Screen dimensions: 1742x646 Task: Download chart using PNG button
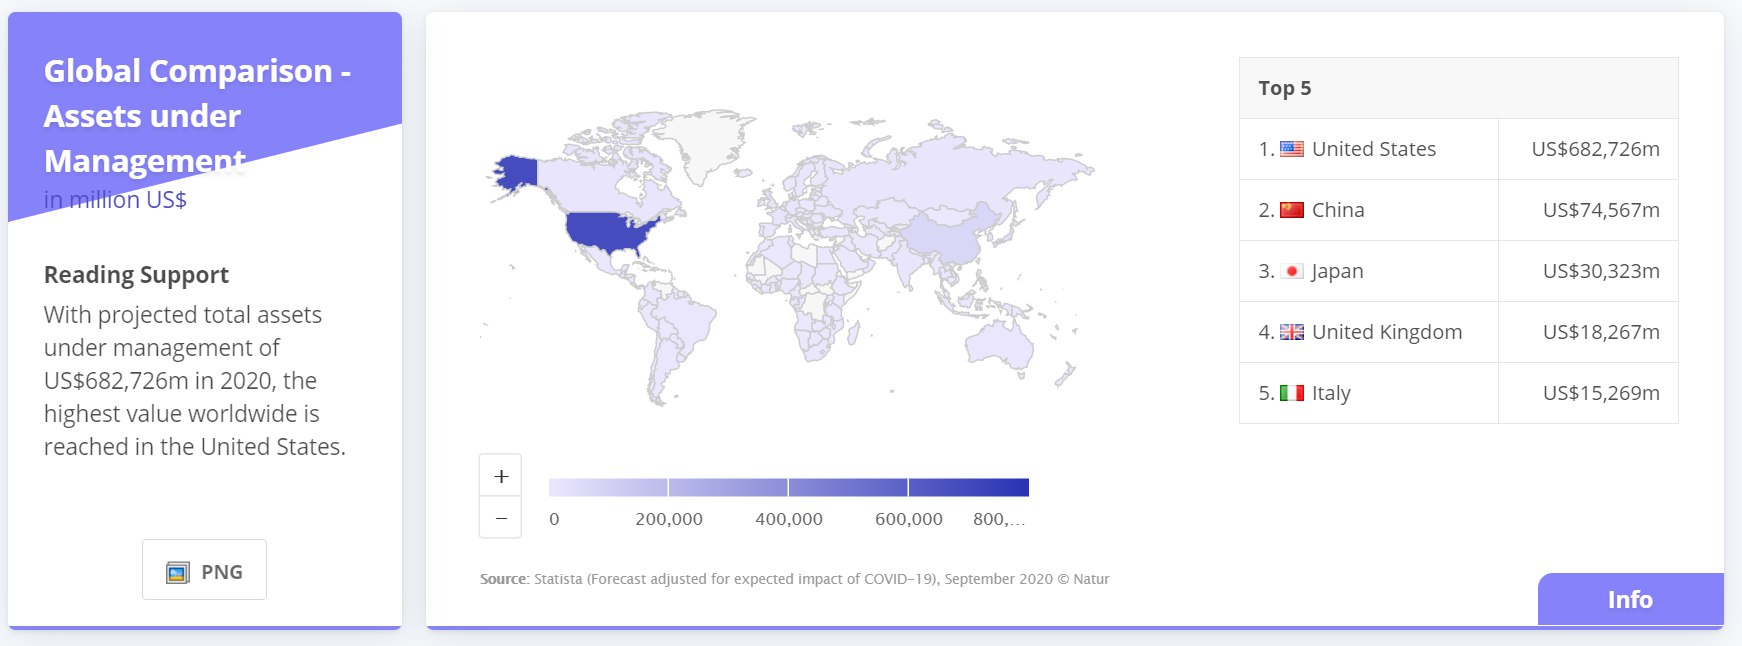[205, 570]
